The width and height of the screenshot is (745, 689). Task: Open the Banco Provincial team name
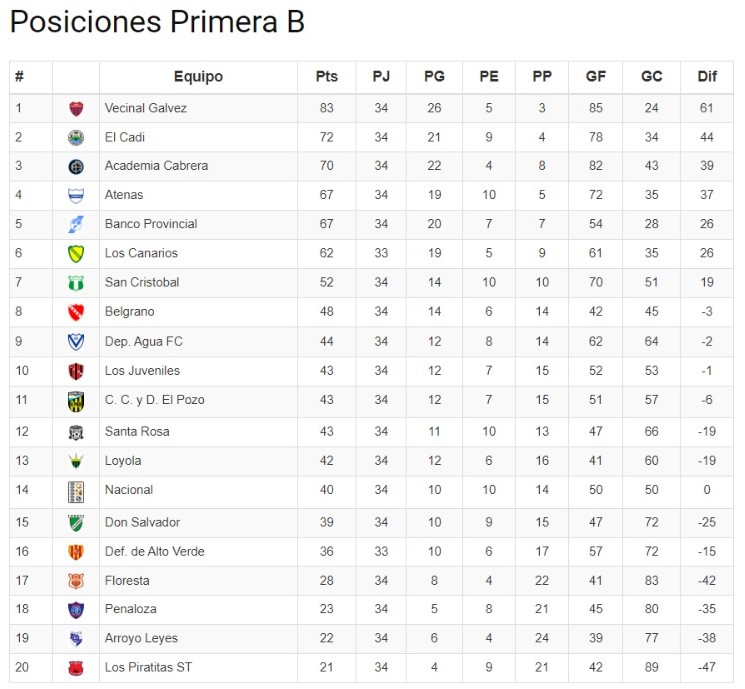[151, 224]
